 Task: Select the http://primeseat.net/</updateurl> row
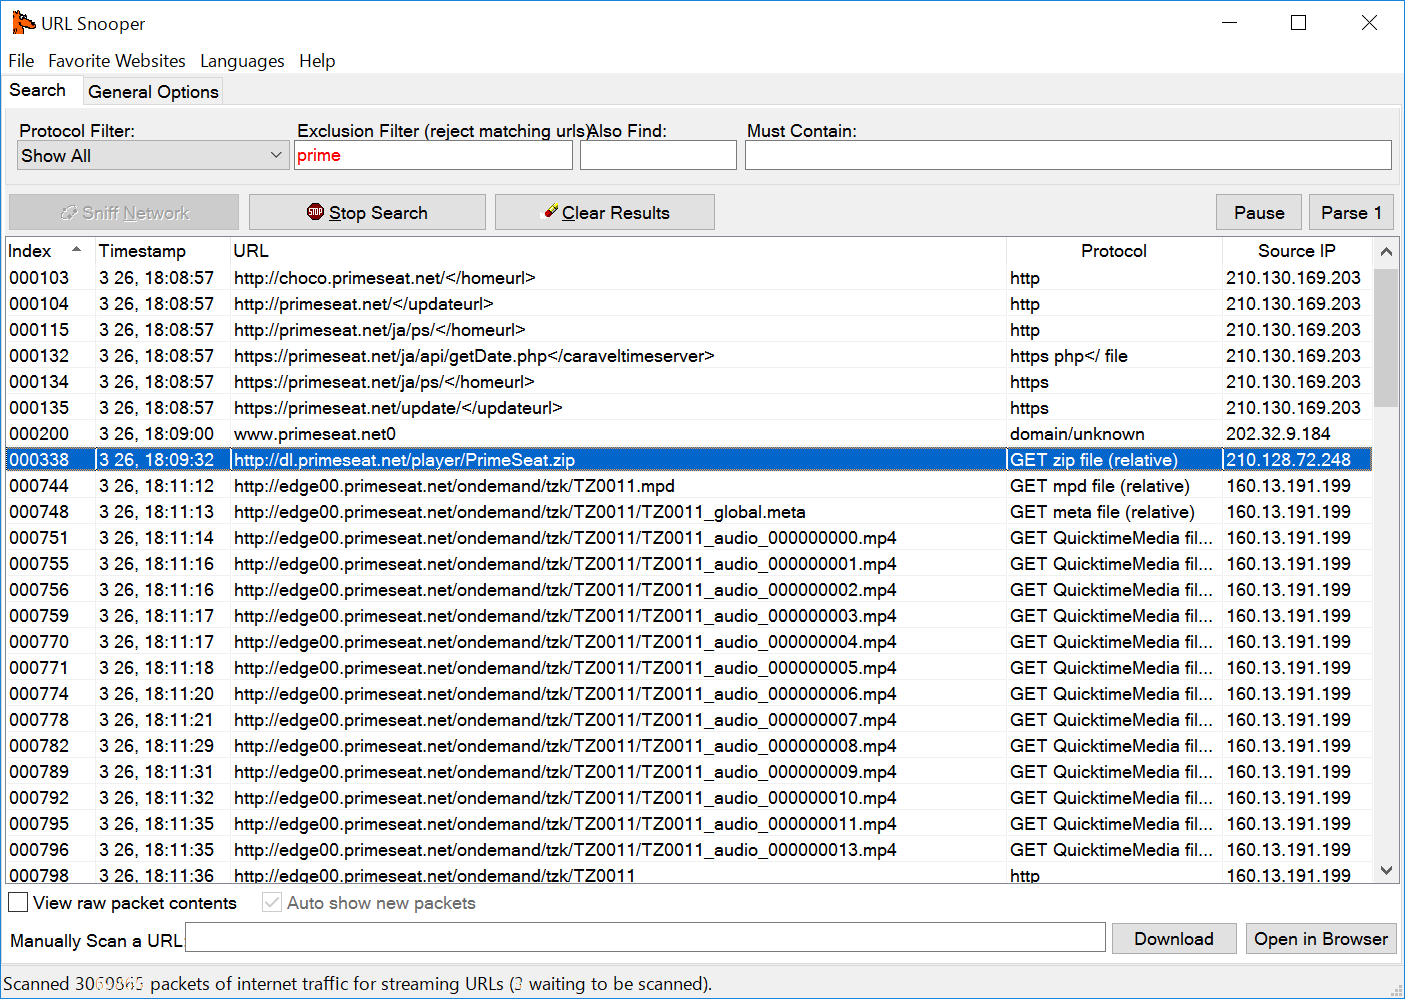[x=689, y=304]
